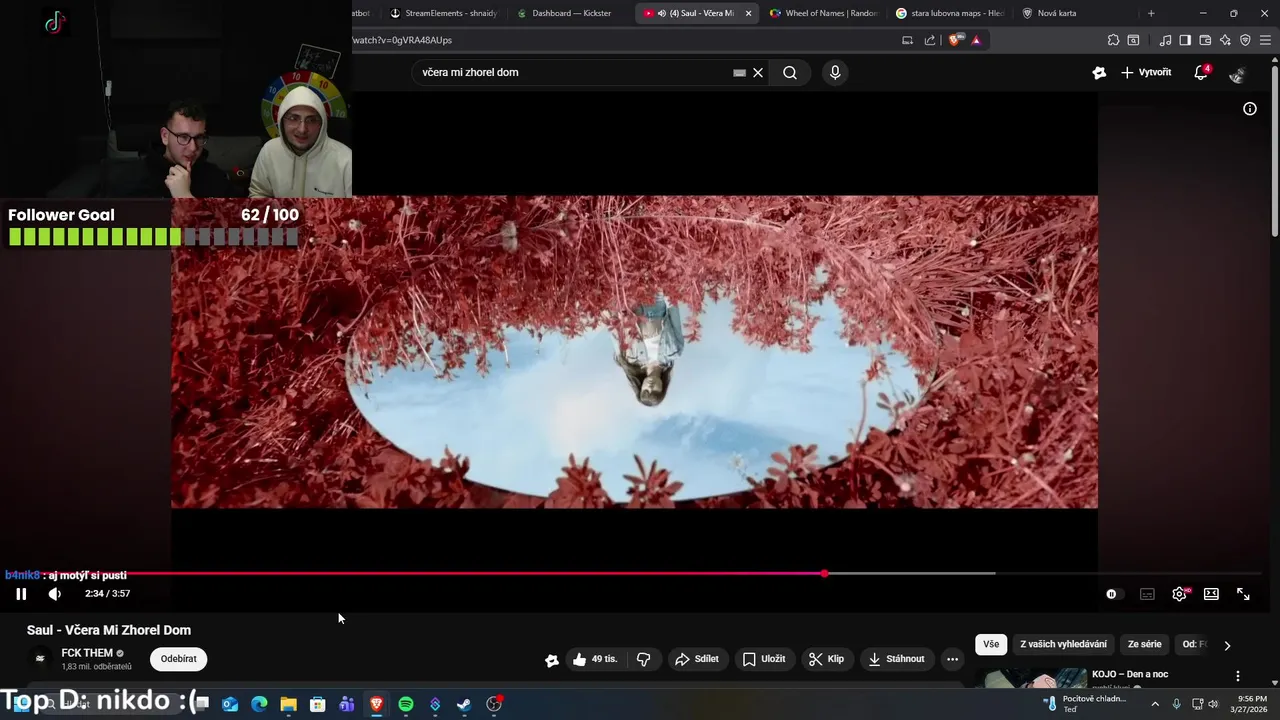The image size is (1280, 720).
Task: Click the share page icon in address bar
Action: tap(930, 40)
